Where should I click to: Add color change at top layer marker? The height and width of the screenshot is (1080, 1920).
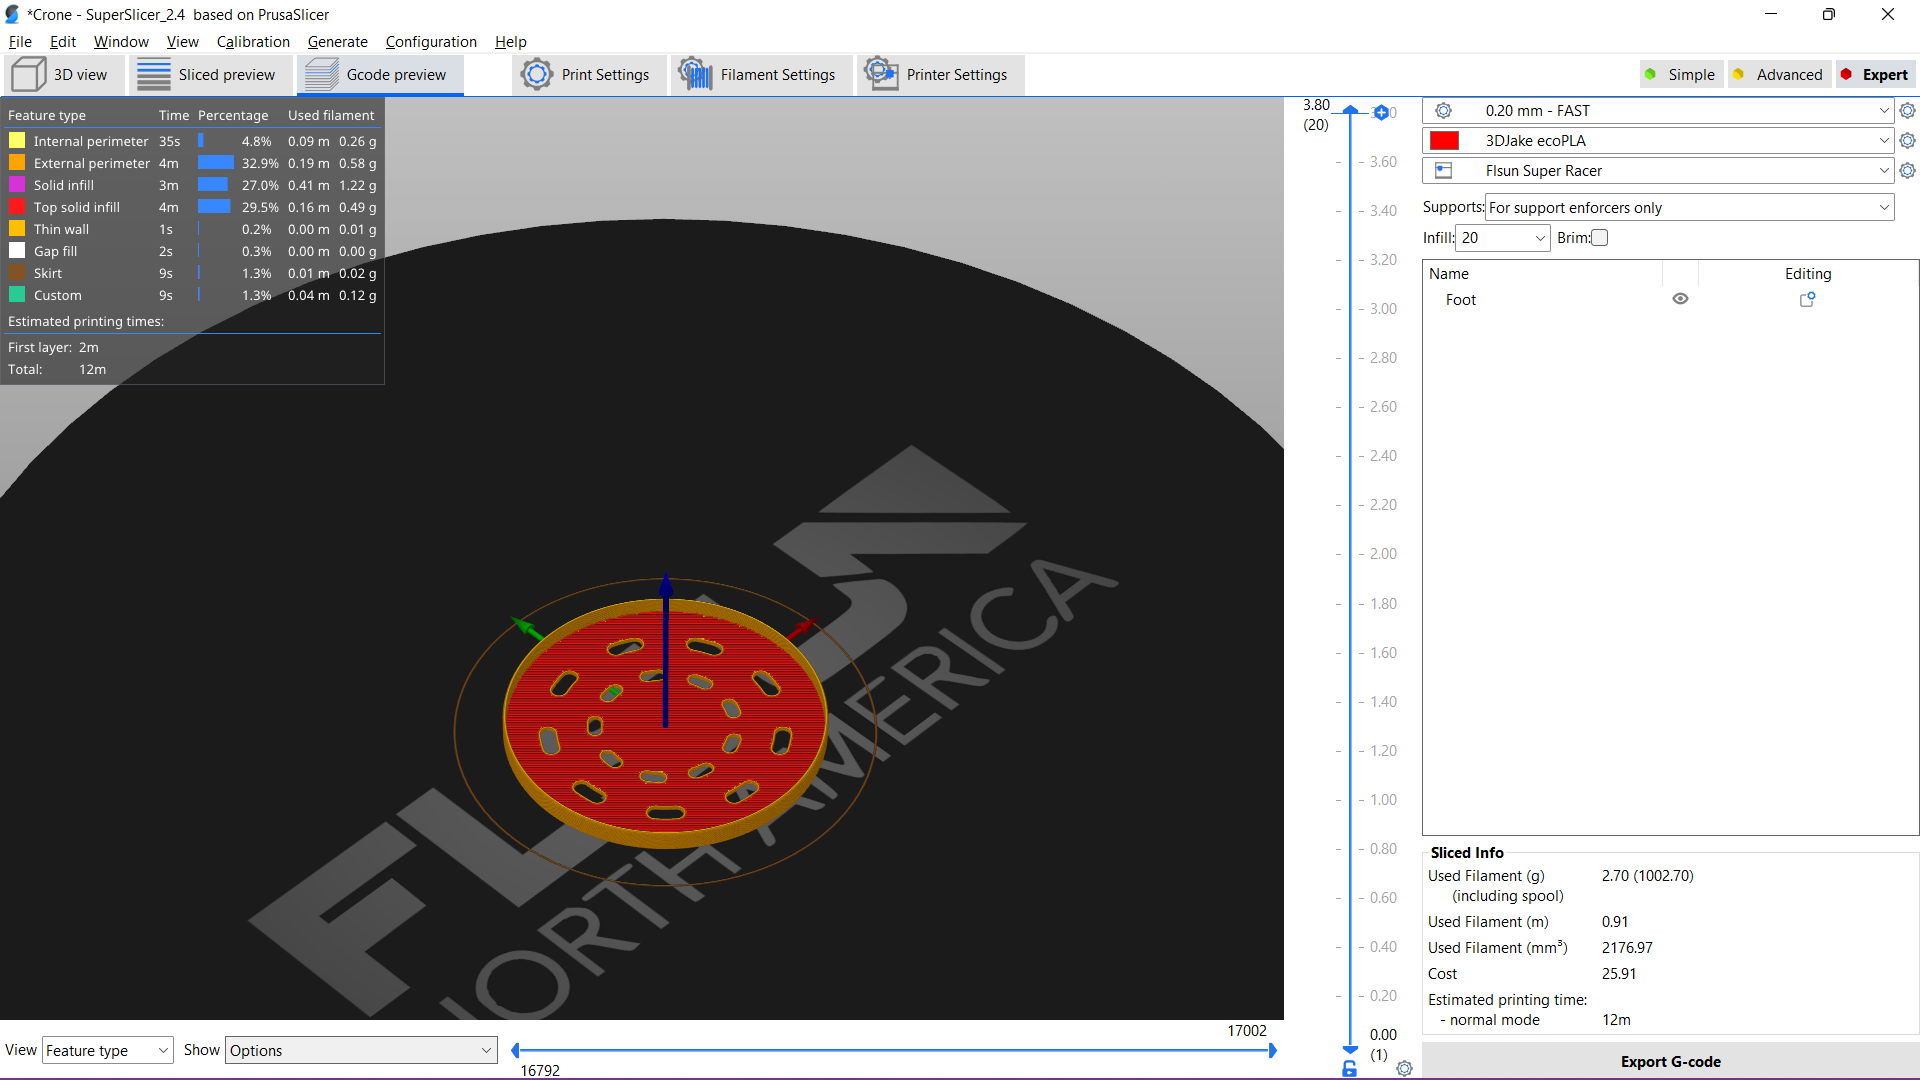(1381, 112)
